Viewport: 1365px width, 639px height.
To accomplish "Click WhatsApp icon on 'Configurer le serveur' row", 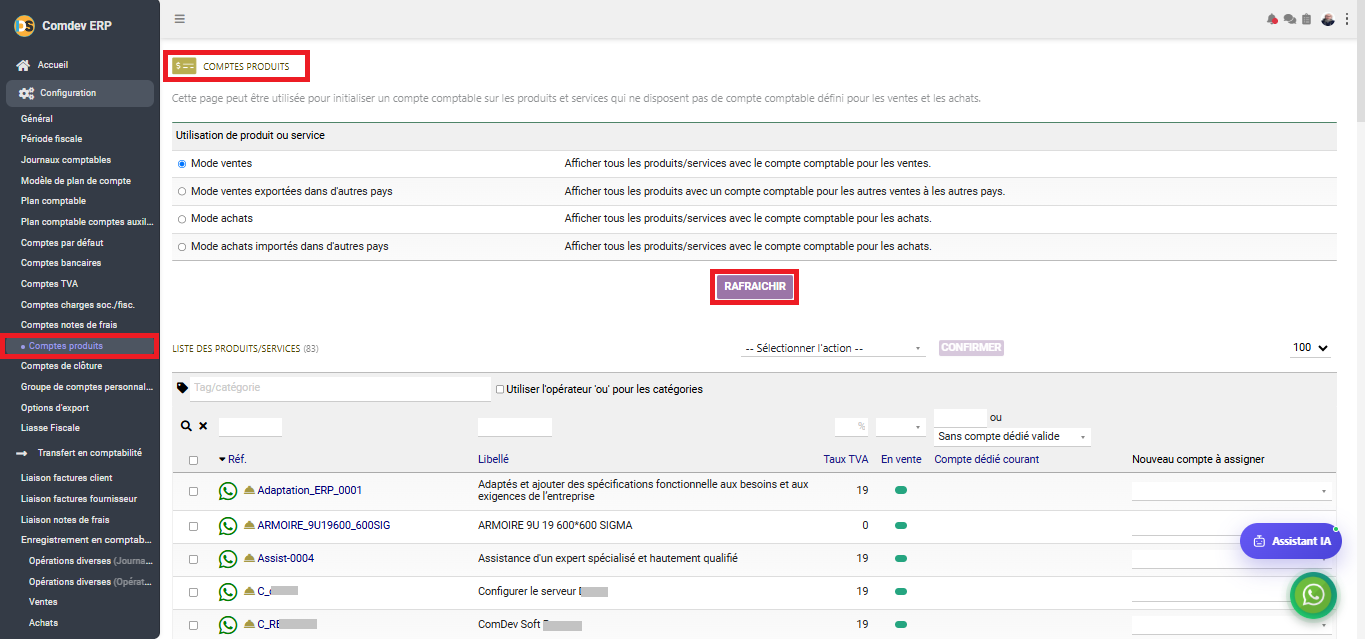I will pos(228,591).
